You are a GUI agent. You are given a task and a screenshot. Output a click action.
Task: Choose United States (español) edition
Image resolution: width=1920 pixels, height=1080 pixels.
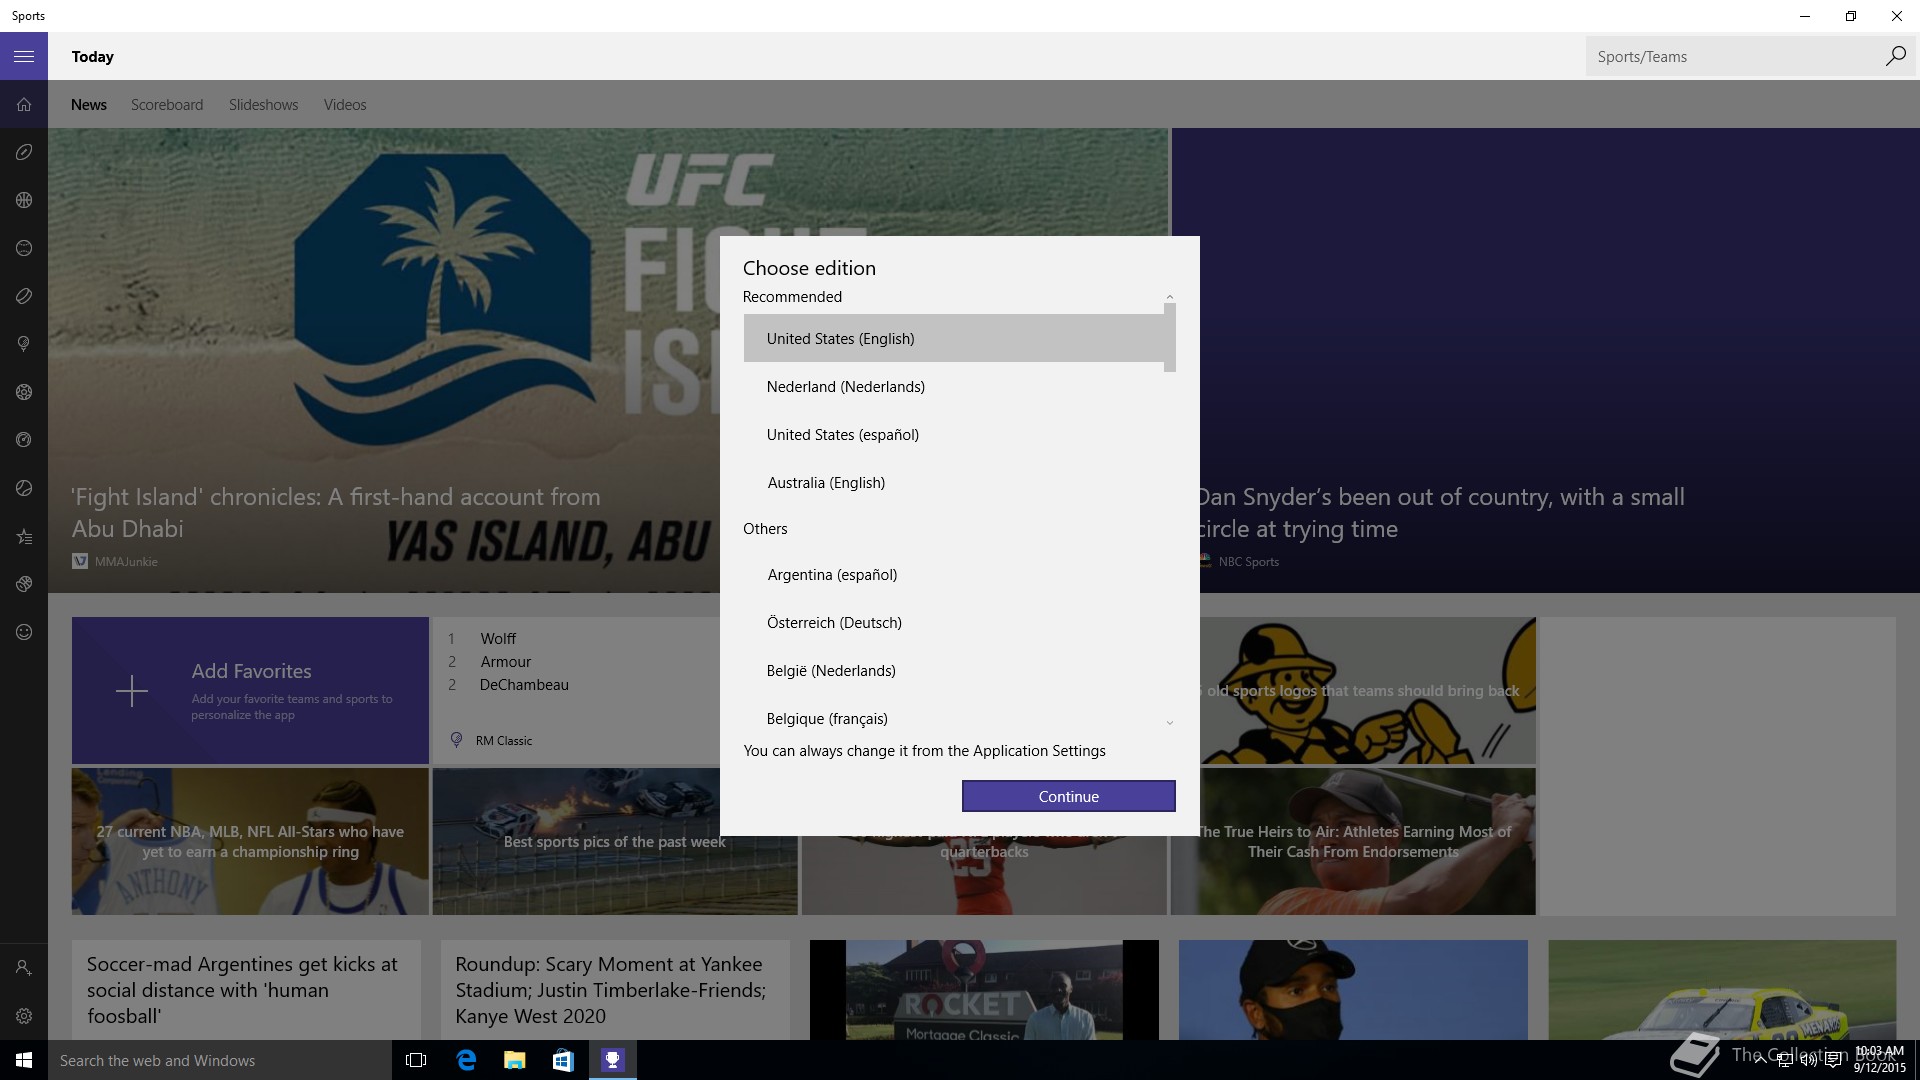[954, 434]
